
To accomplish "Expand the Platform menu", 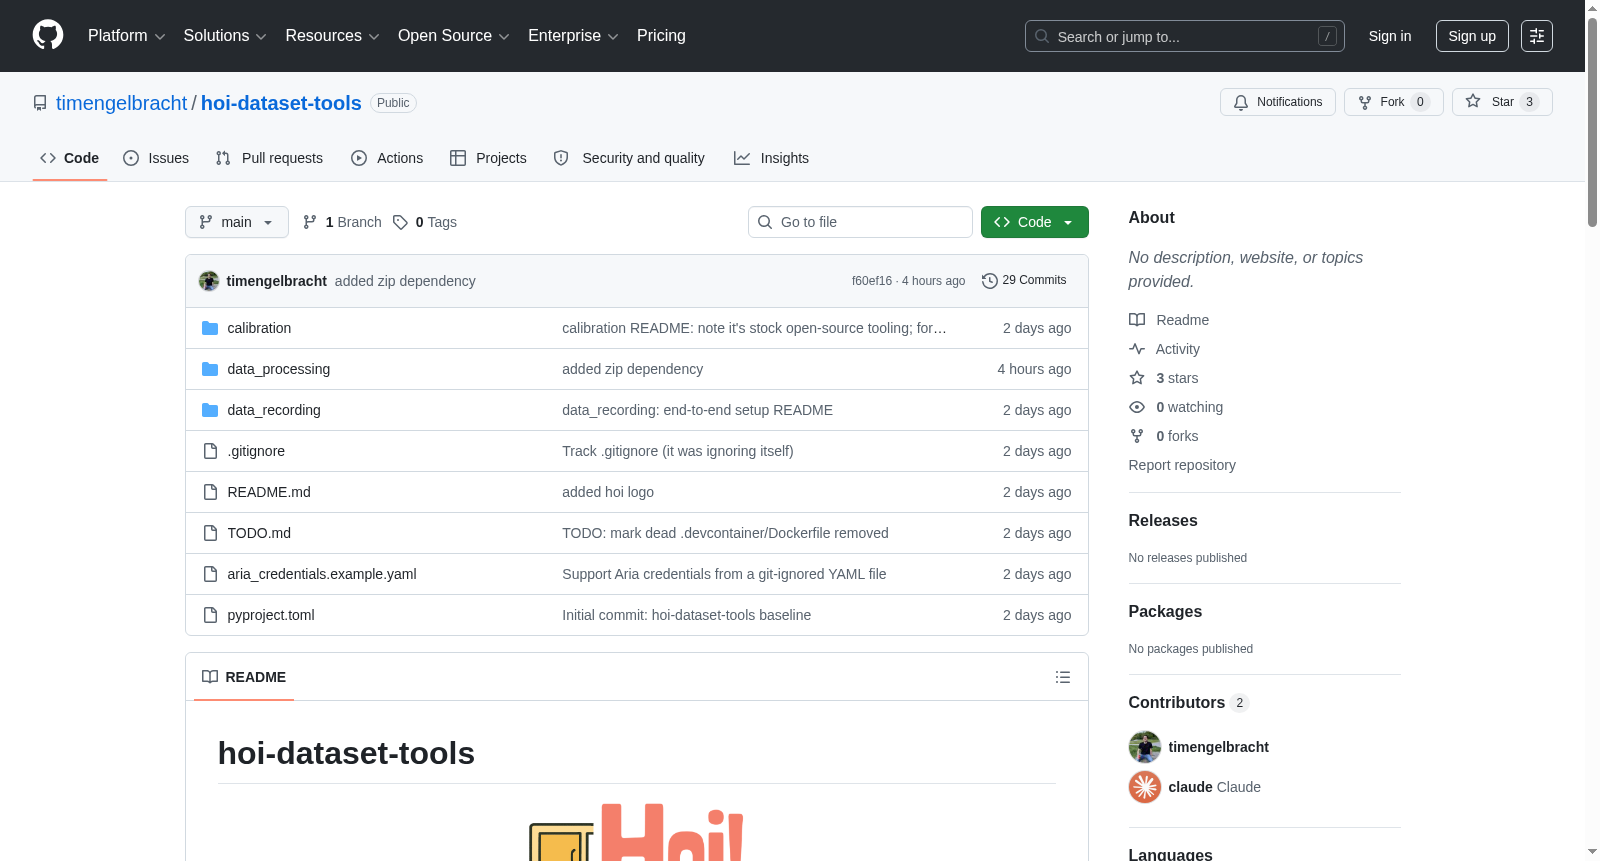I will click(126, 36).
